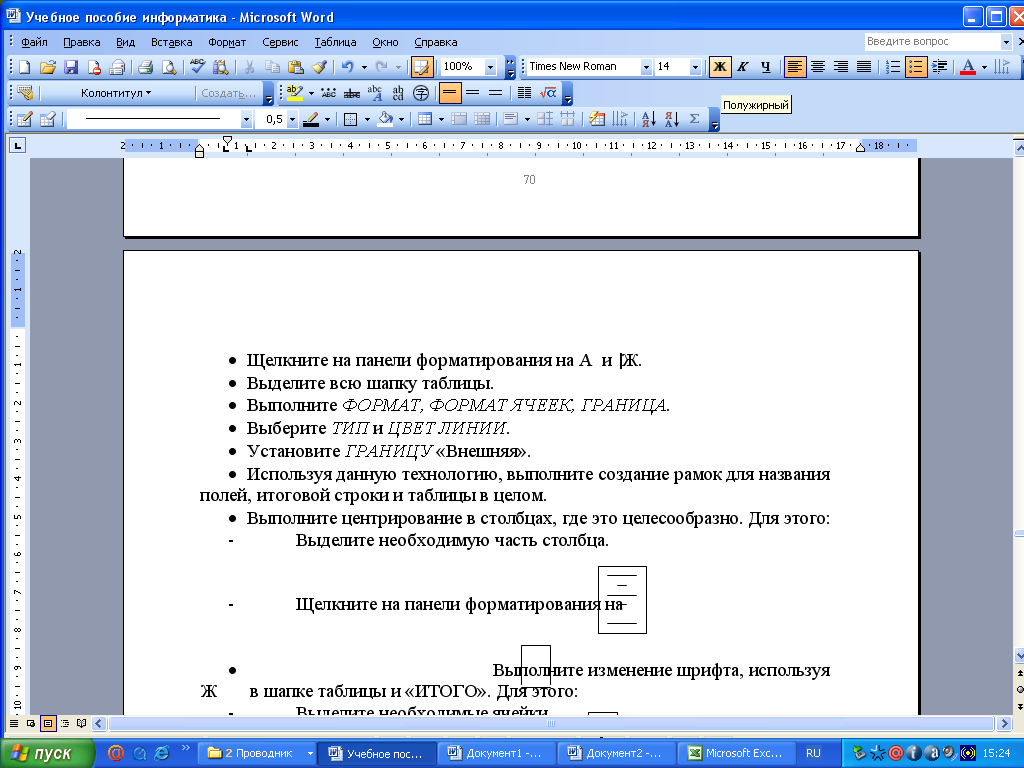Toggle Bold (Ж) formatting

coord(720,67)
